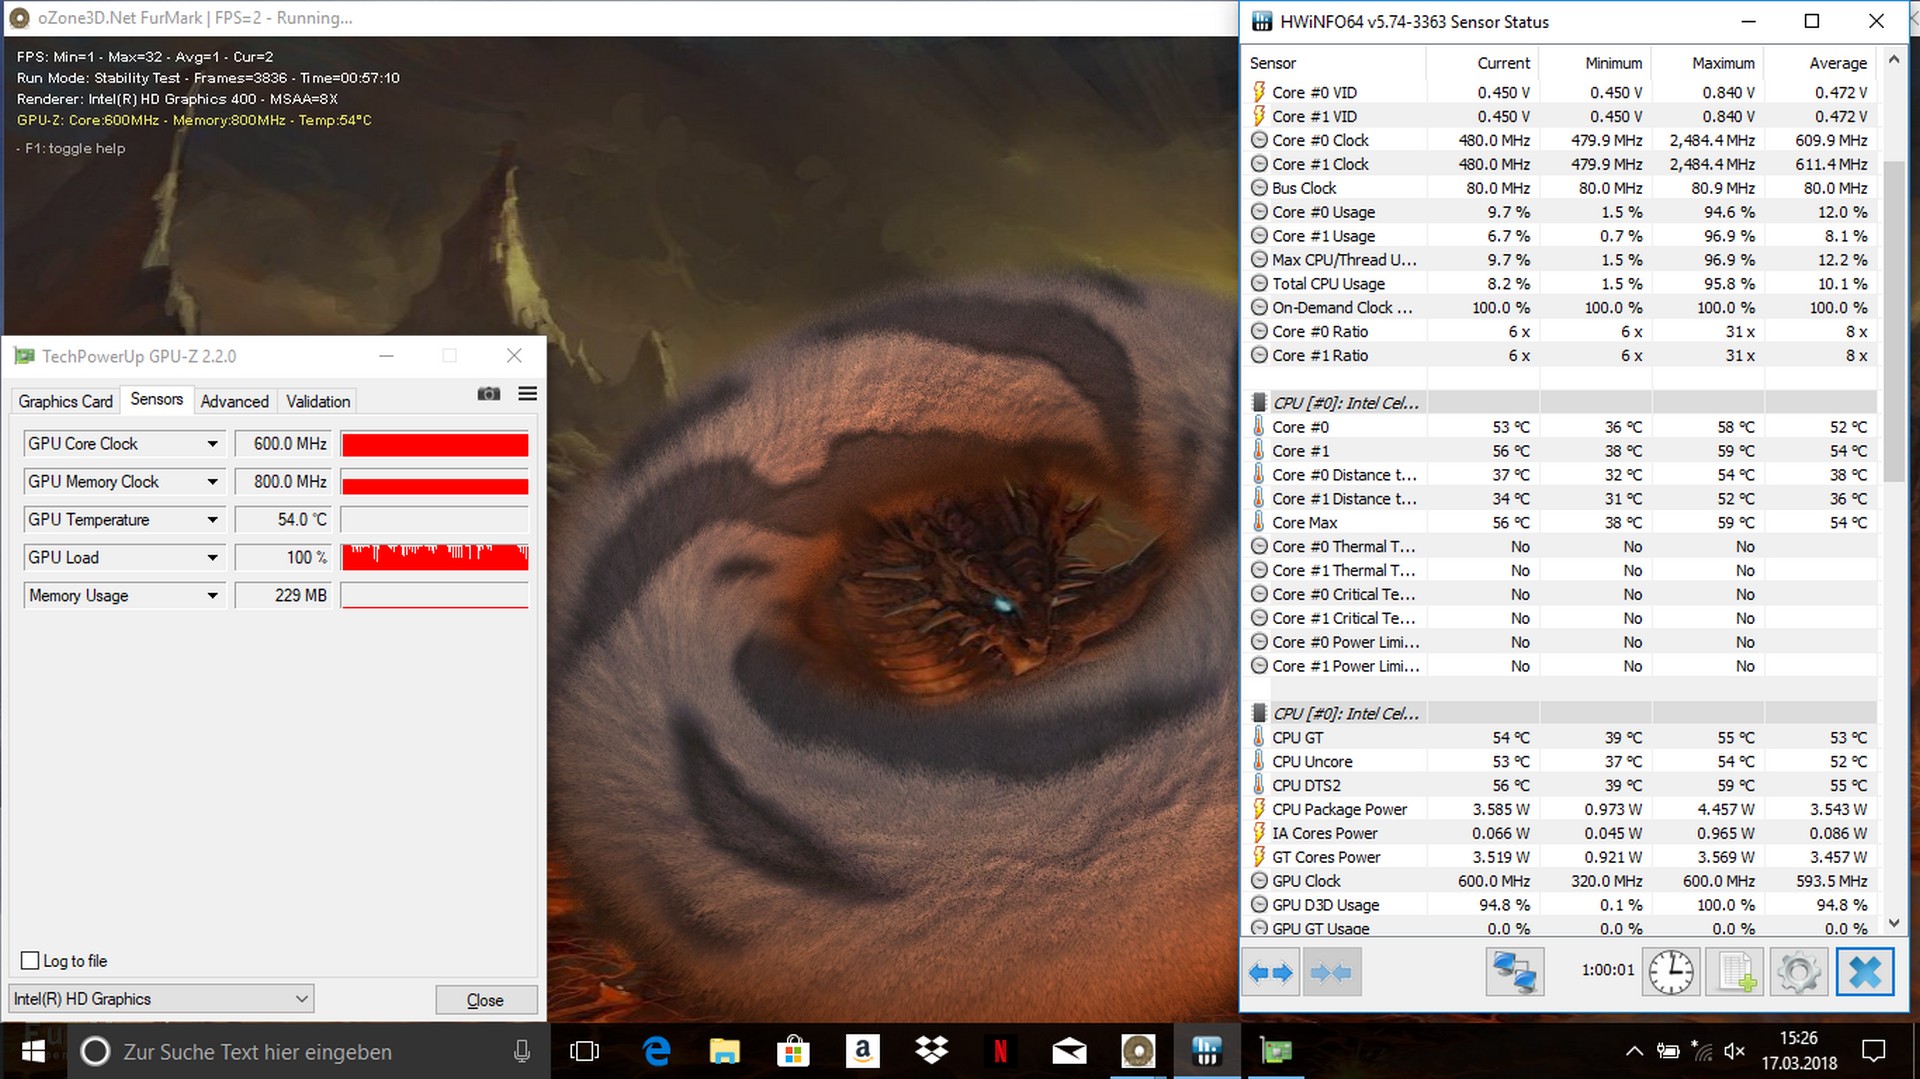Launch Microsoft Edge from the taskbar

click(656, 1051)
